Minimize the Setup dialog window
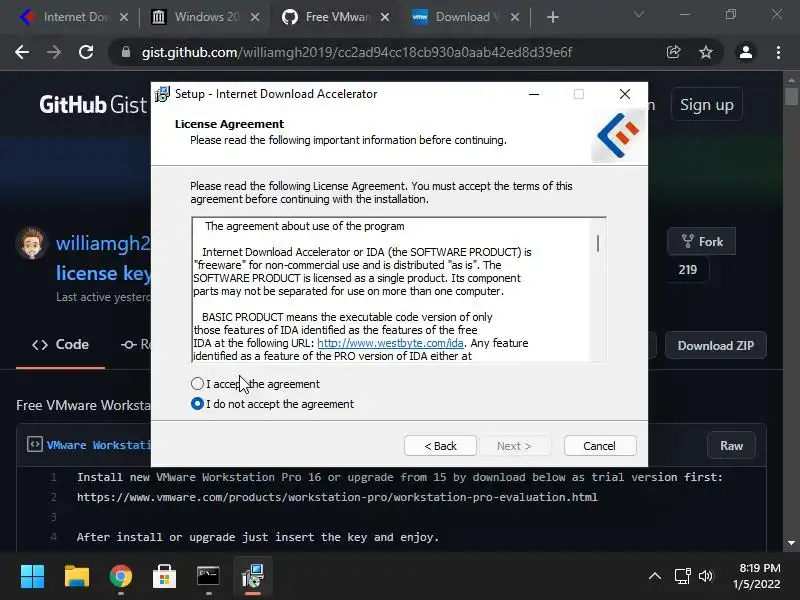 [534, 94]
